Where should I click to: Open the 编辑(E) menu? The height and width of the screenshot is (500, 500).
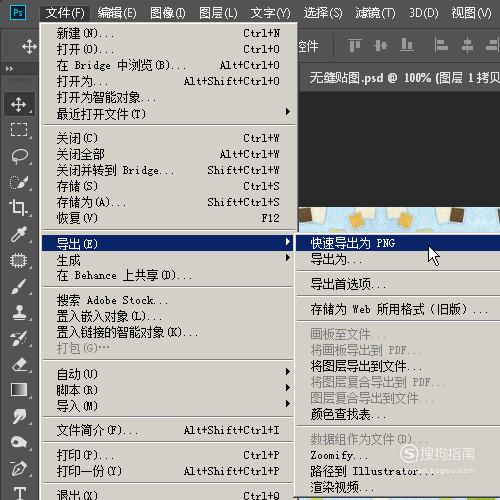tap(117, 13)
